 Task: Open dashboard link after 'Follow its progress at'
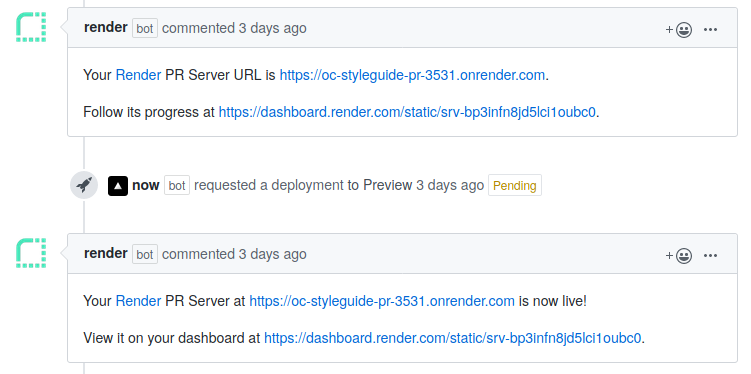407,112
